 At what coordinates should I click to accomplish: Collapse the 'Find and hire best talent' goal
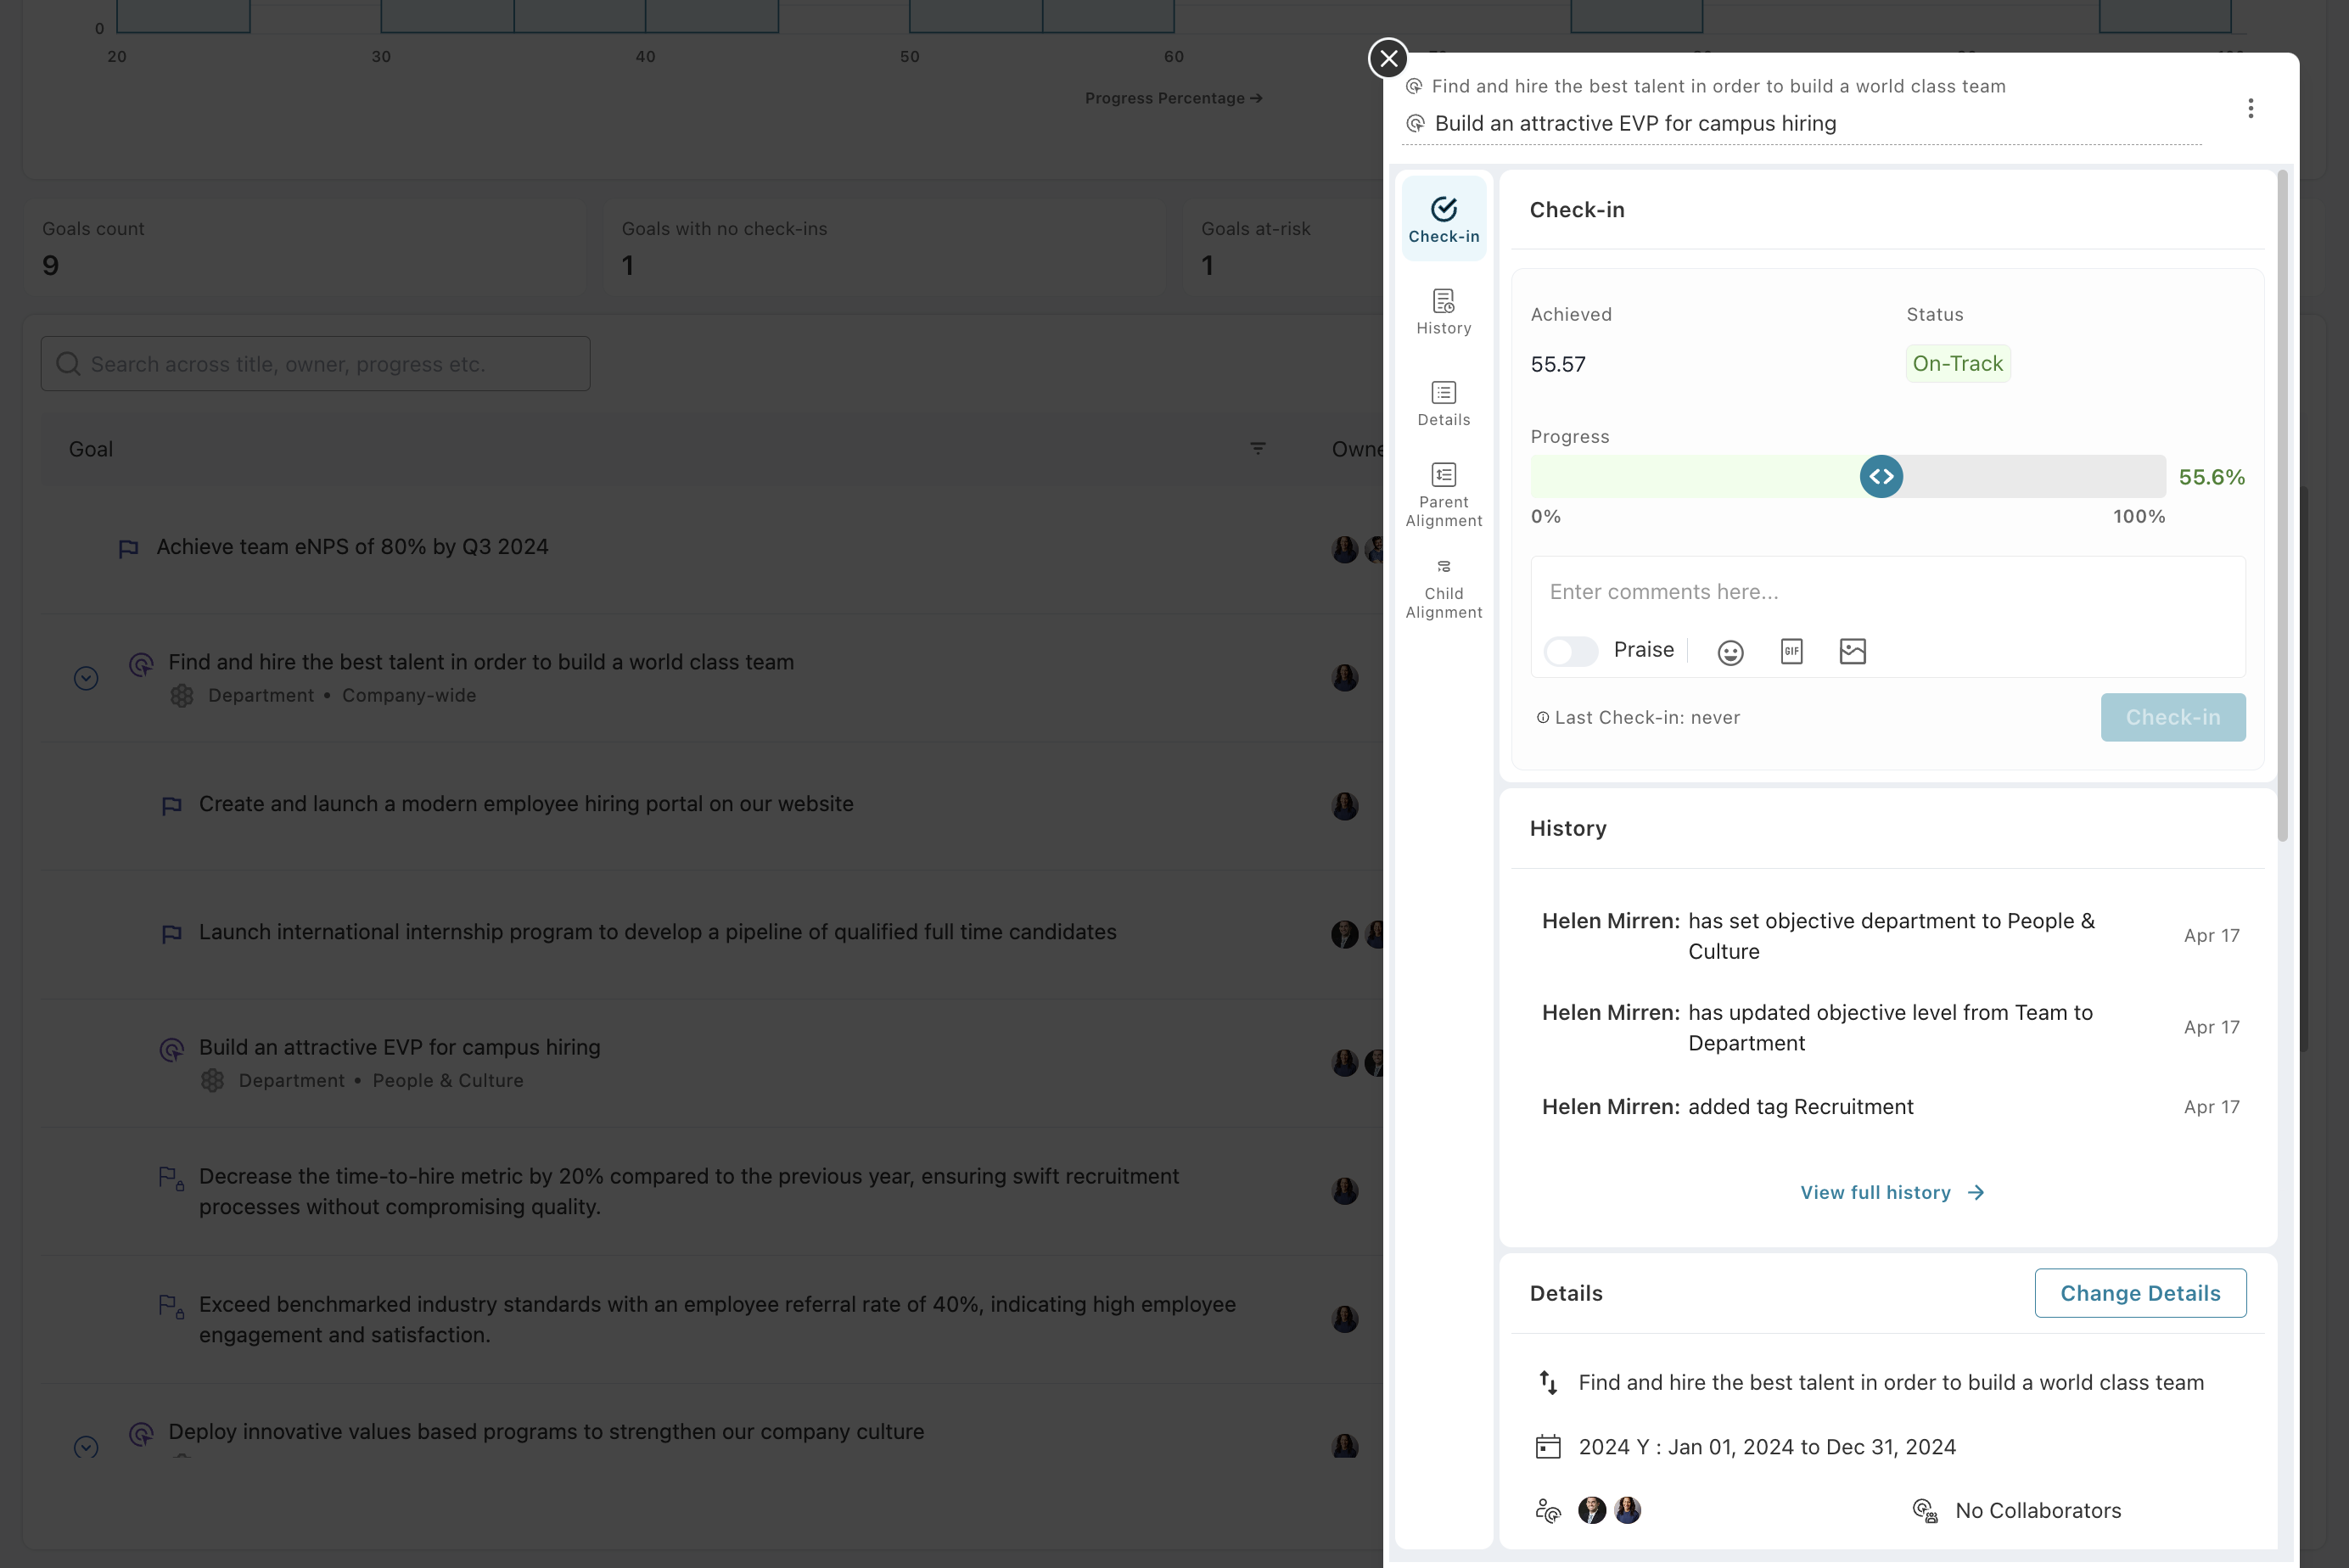(x=86, y=678)
